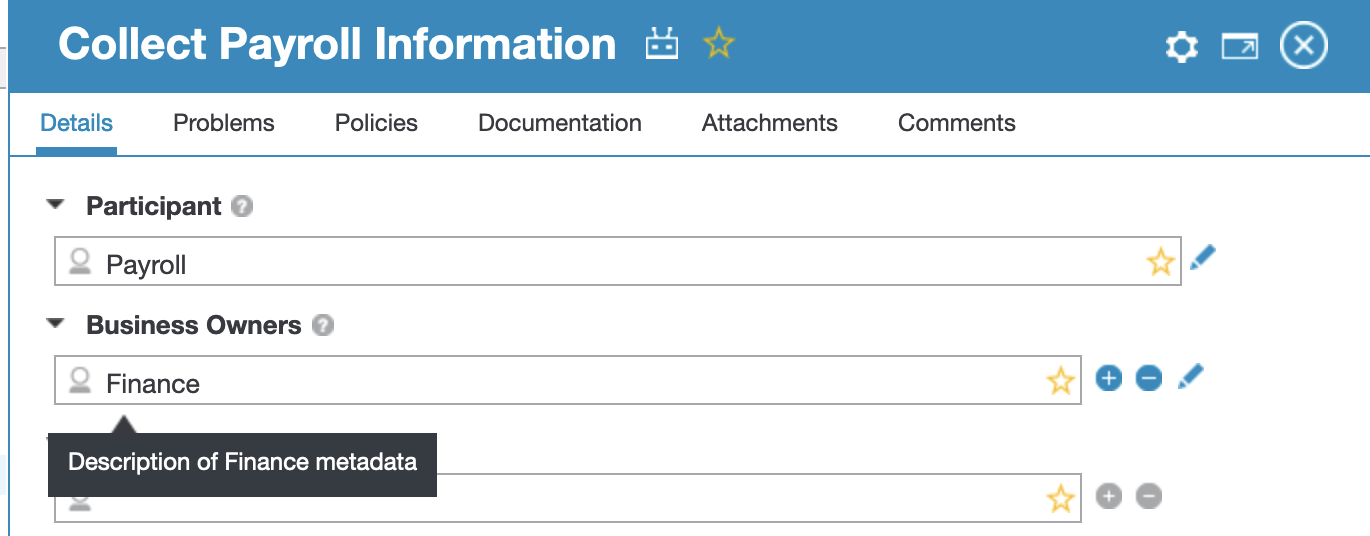Viewport: 1370px width, 536px height.
Task: Open help for Business Owners field
Action: [322, 326]
